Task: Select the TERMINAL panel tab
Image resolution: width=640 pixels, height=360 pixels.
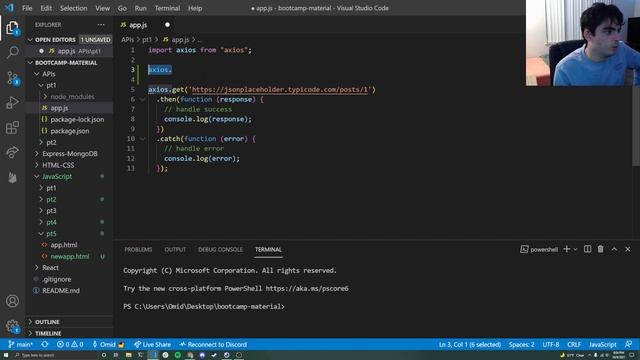Action: 268,249
